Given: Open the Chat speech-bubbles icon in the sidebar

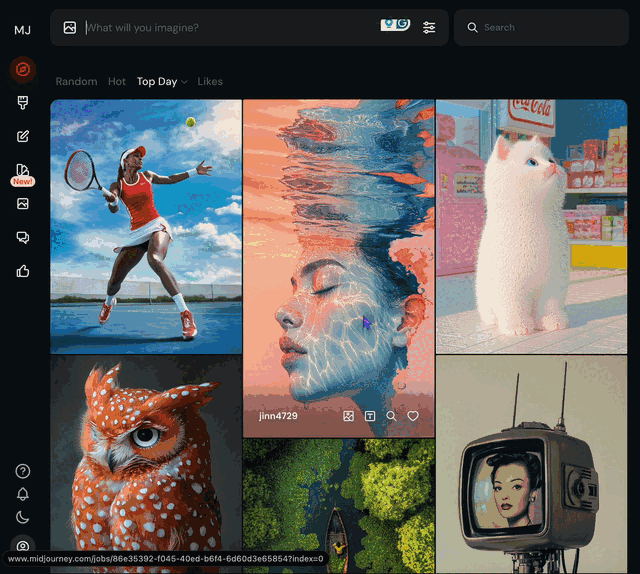Looking at the screenshot, I should (x=23, y=237).
